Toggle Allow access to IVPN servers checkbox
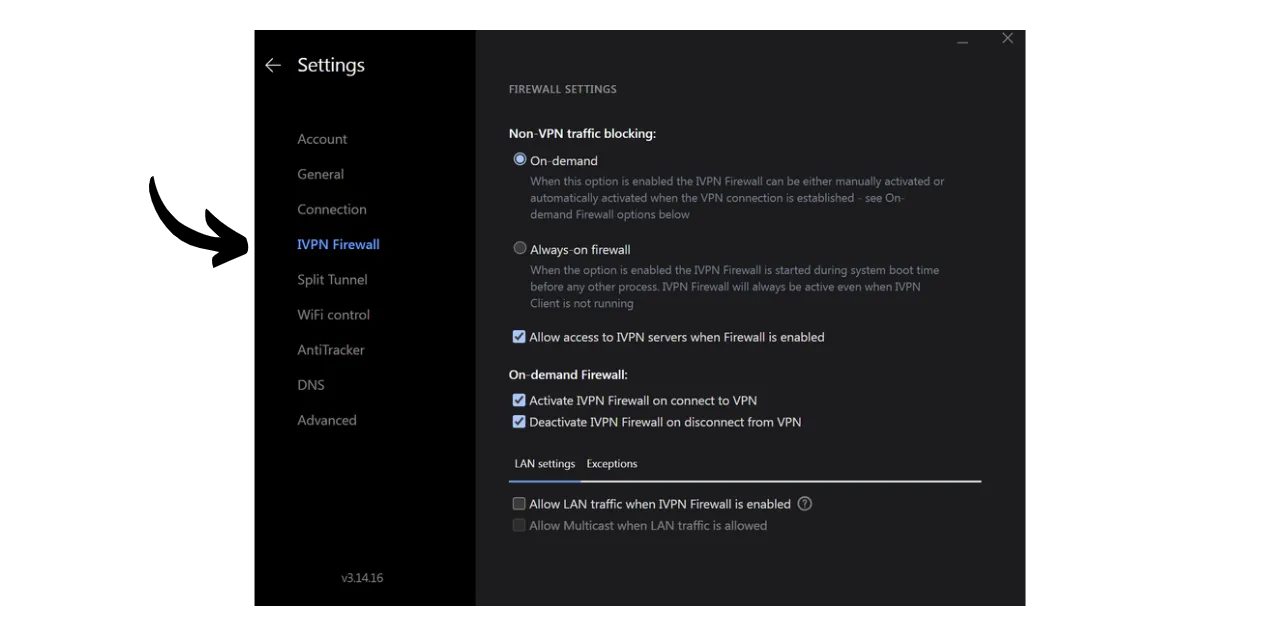Viewport: 1280px width, 636px height. pos(519,337)
